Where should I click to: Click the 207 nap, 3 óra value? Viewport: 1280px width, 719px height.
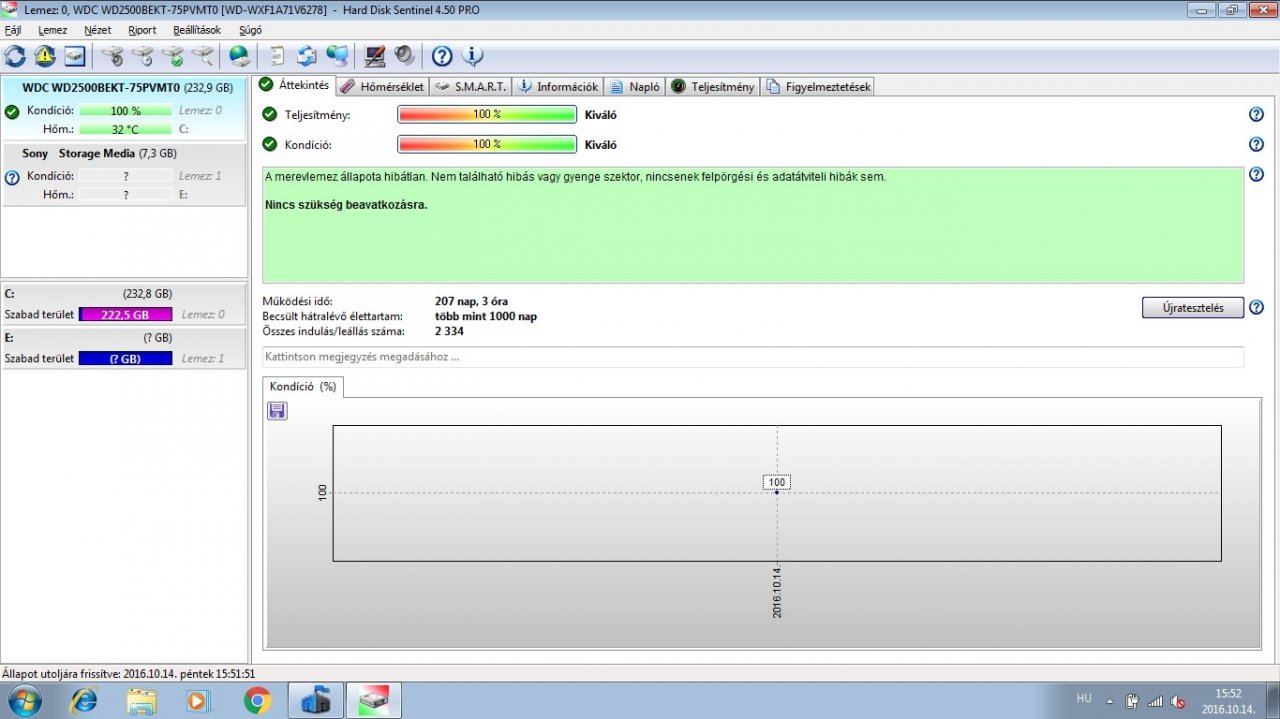[472, 301]
